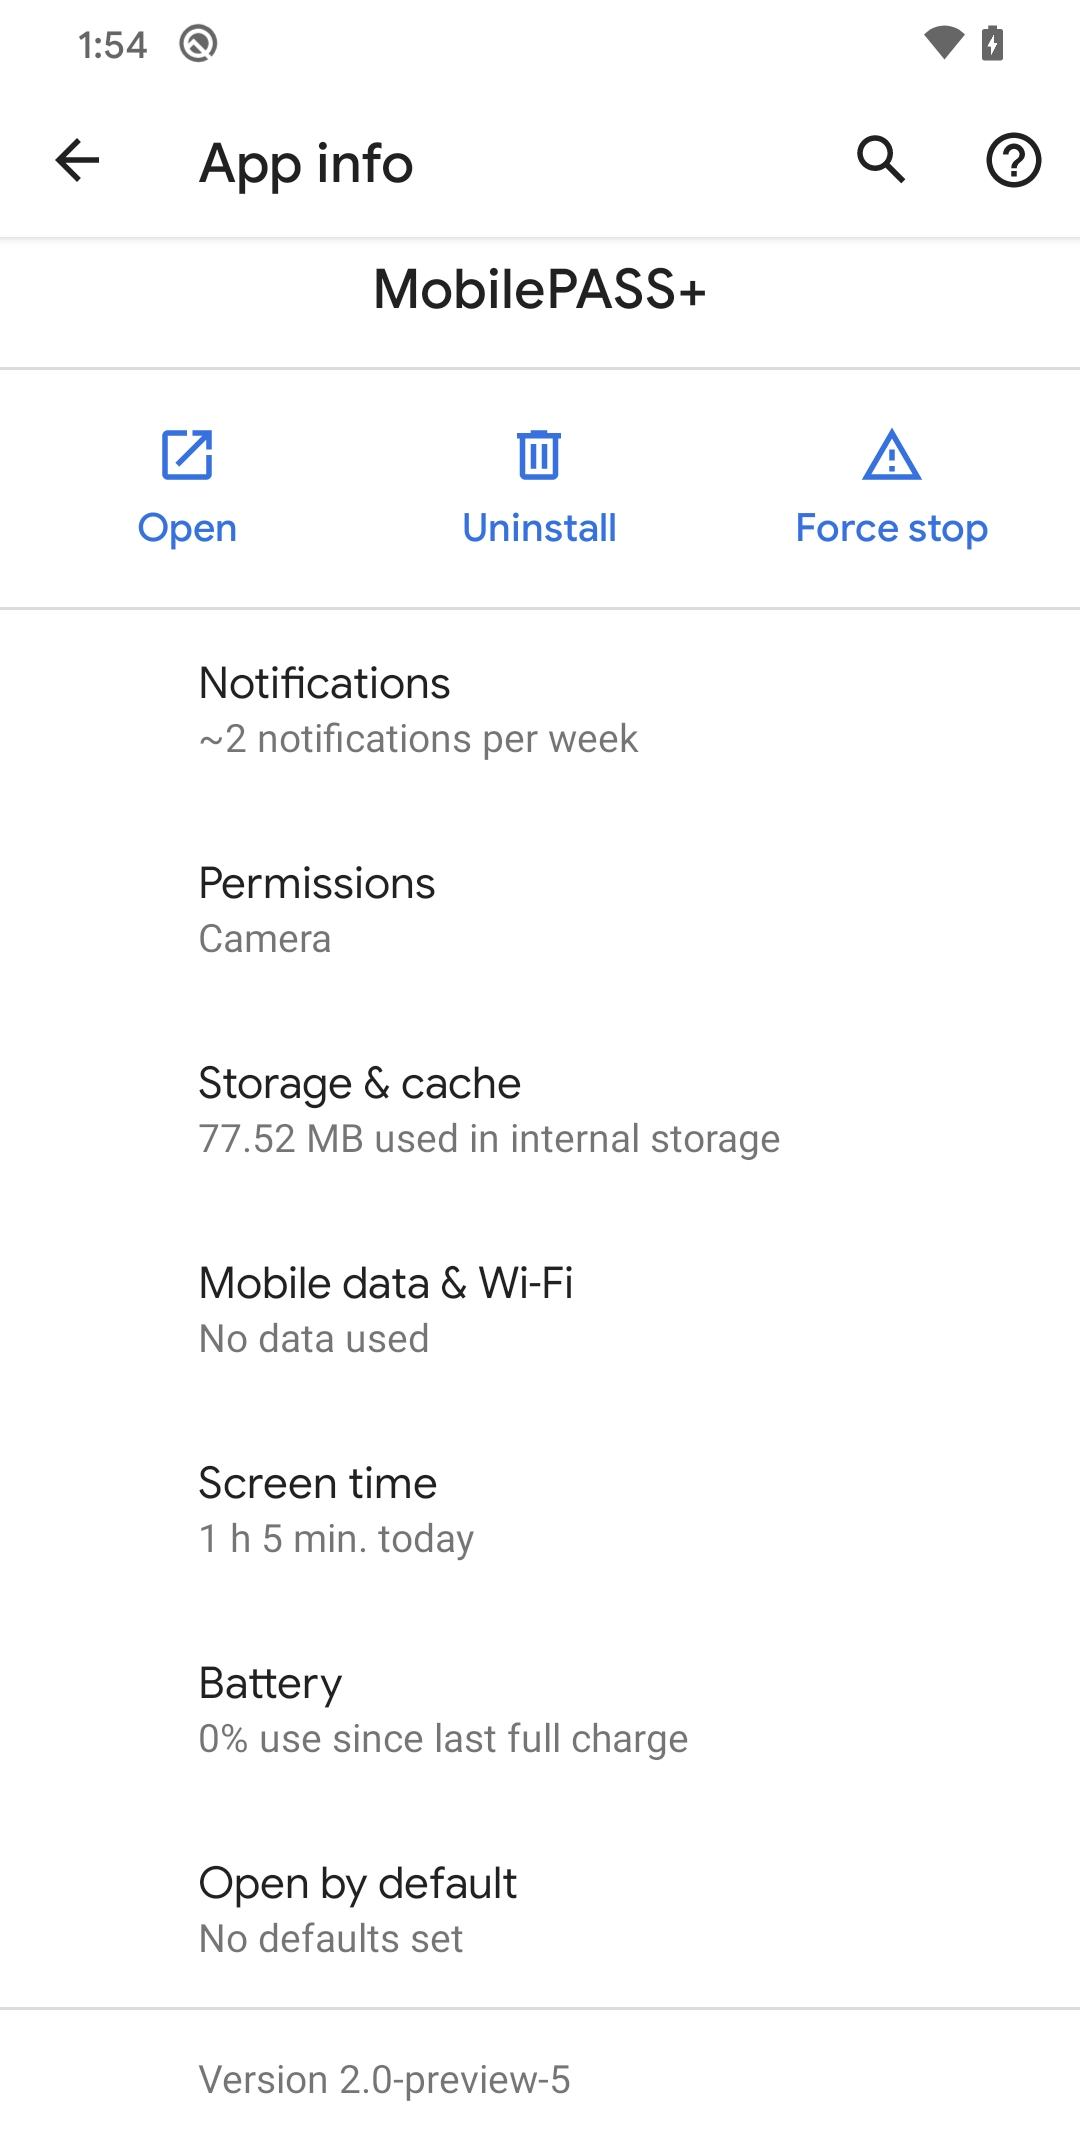Tap the help question mark icon
Screen dimensions: 1080x2148
pos(1013,160)
